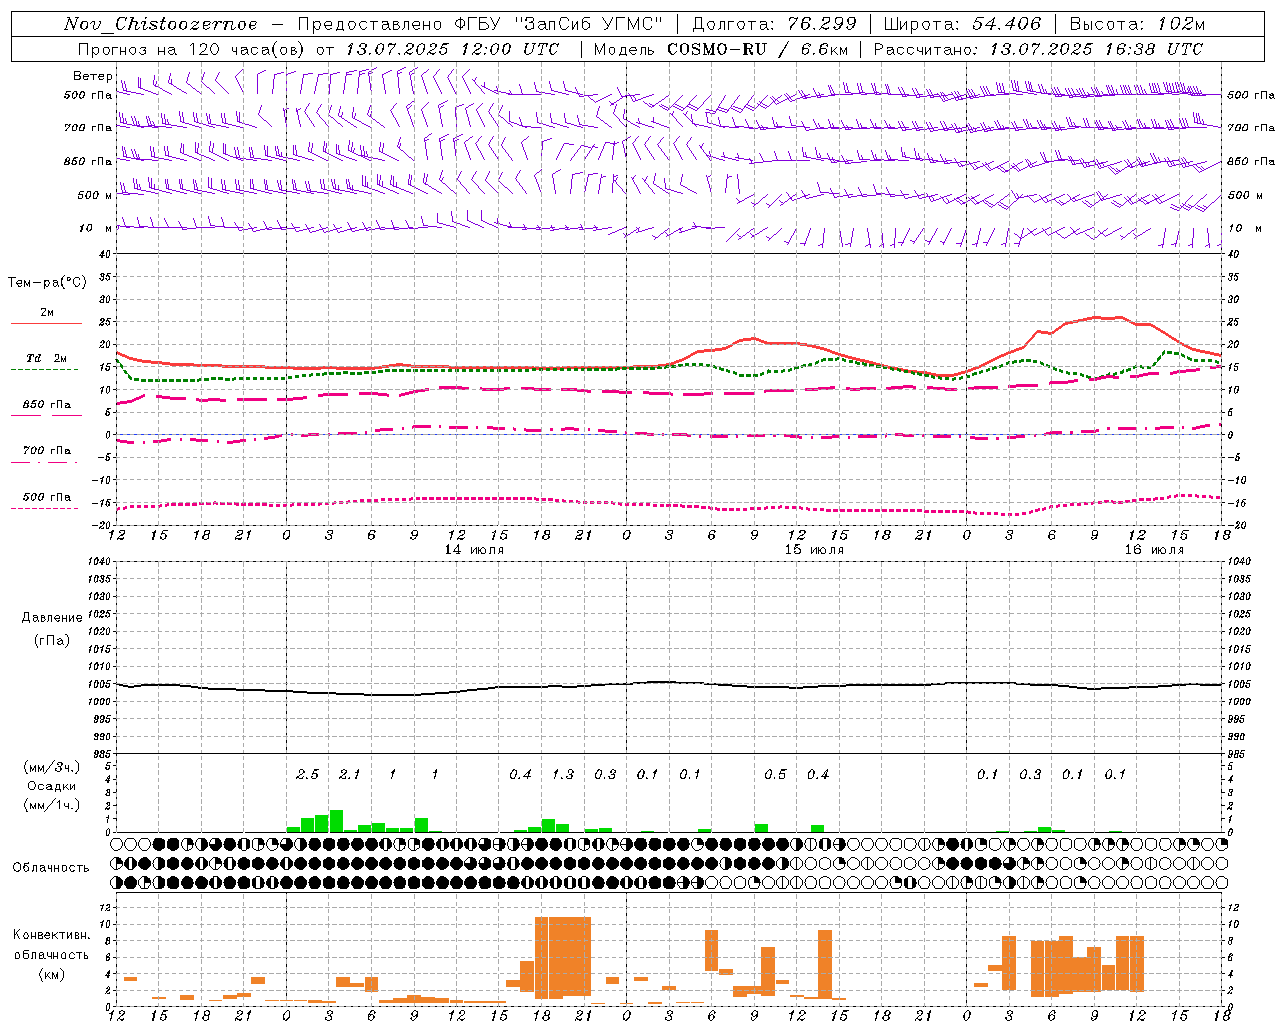Click the longitude value Долгота: 76.299
The image size is (1280, 1024).
tap(774, 24)
